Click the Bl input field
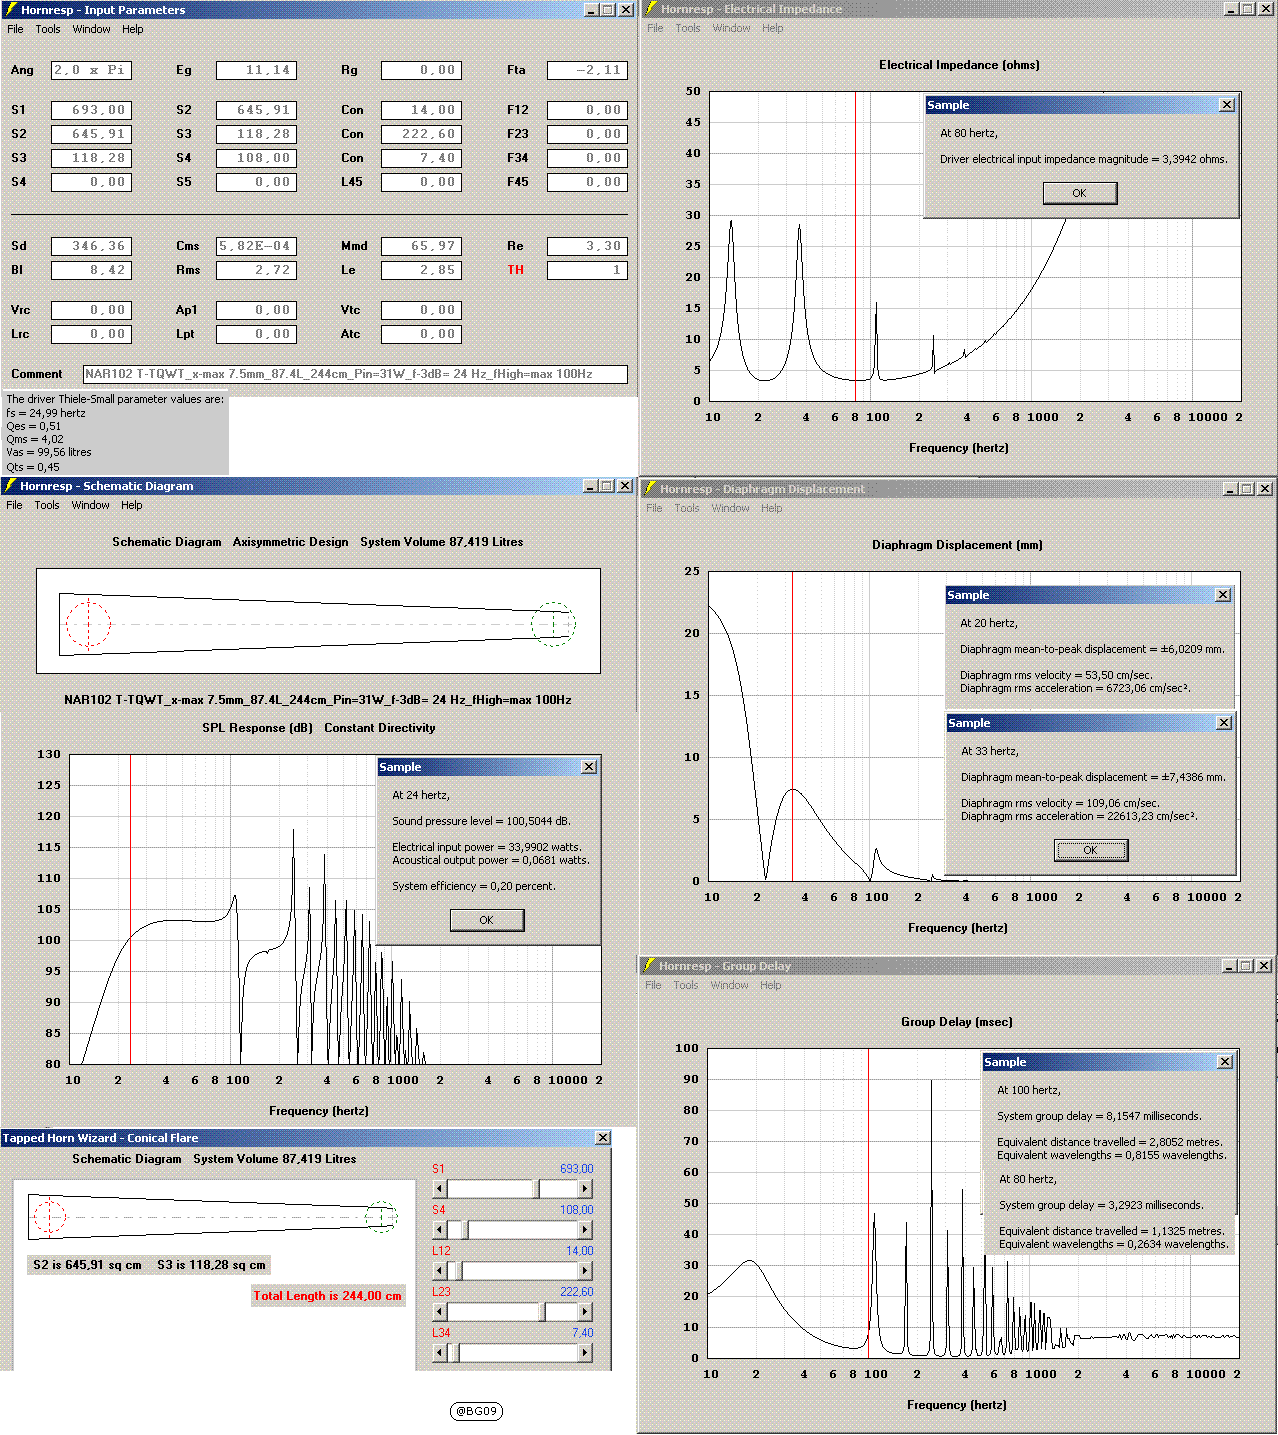 [91, 270]
